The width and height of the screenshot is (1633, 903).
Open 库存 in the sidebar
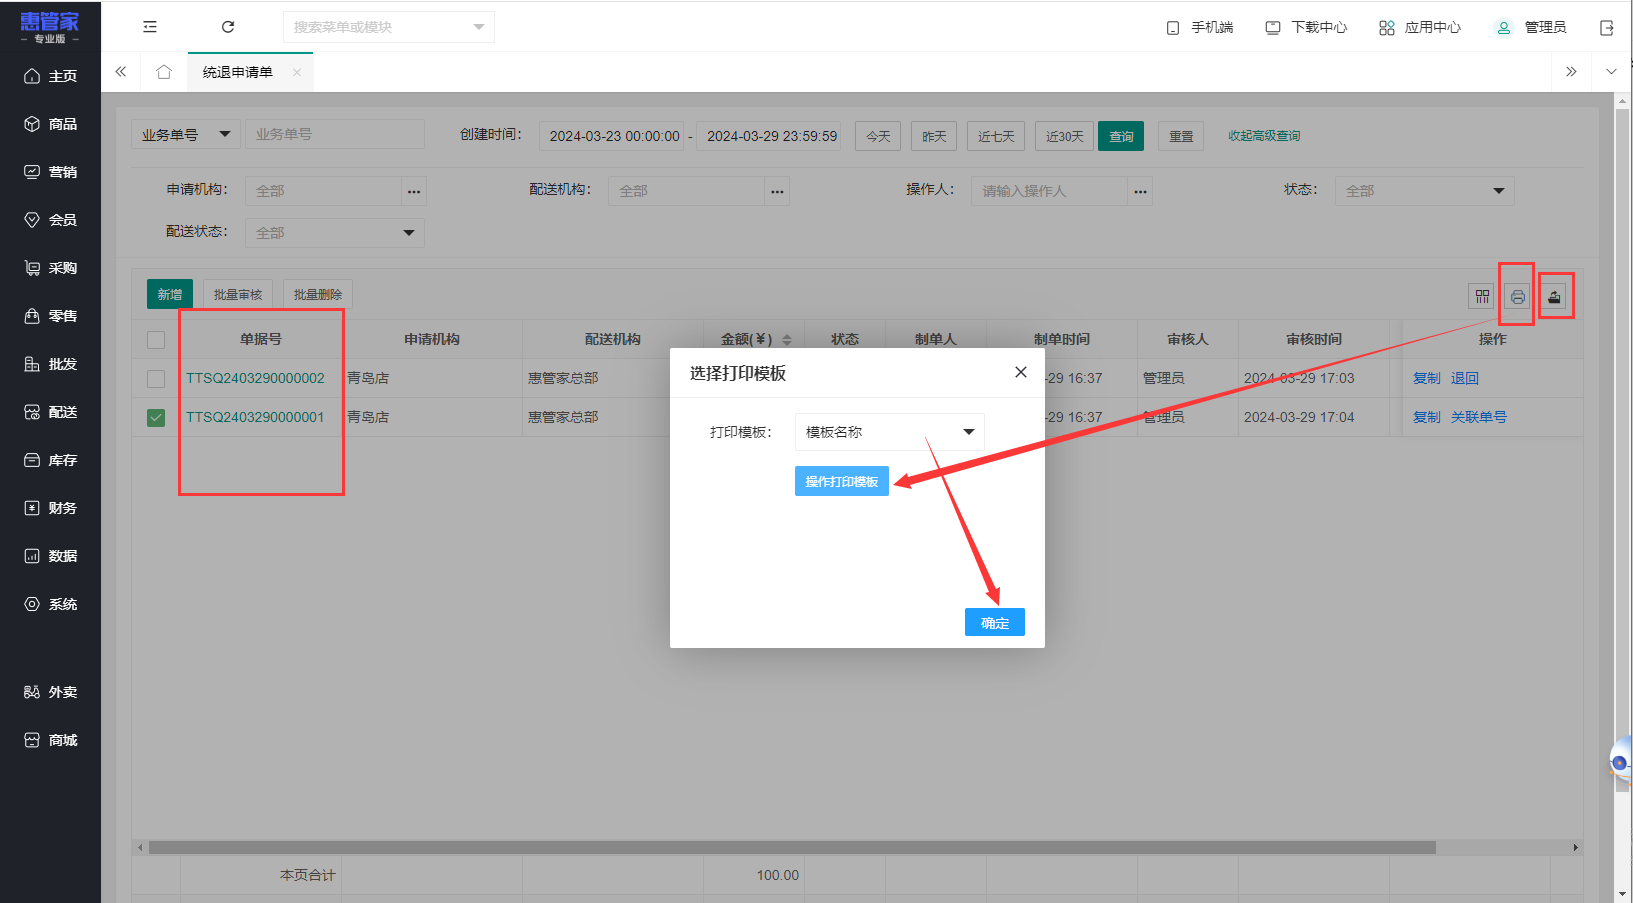pos(50,460)
